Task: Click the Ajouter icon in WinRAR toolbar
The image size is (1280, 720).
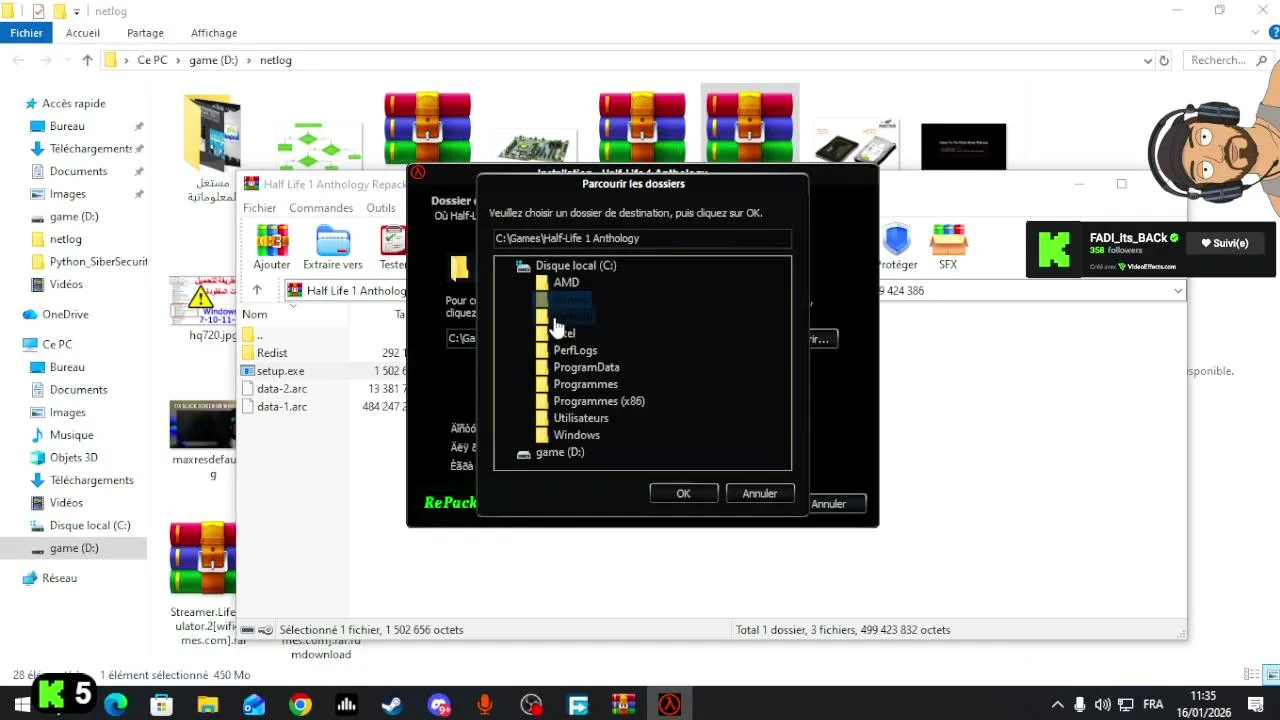Action: [271, 247]
